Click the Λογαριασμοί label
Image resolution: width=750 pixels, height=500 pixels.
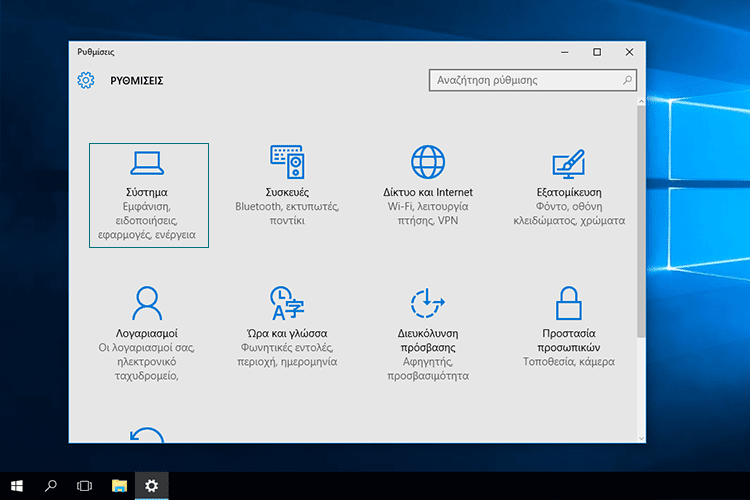(147, 333)
